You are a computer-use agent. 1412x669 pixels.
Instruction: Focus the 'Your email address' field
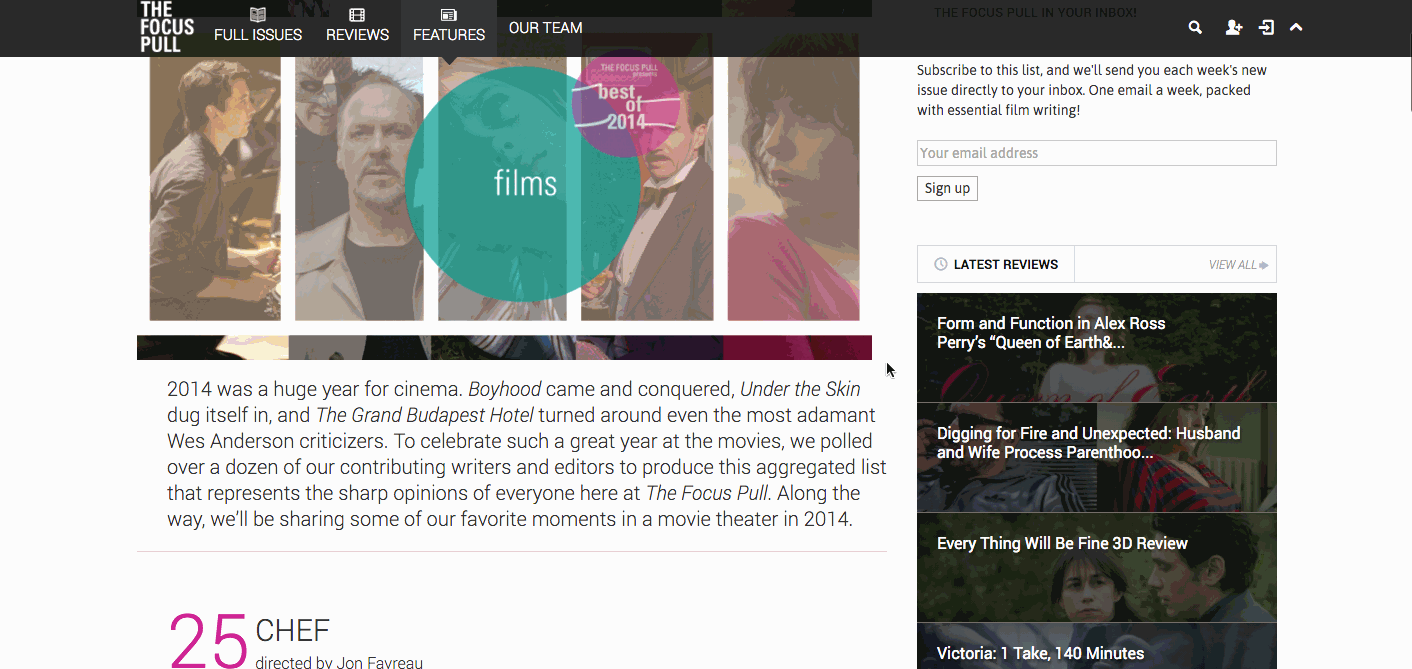[1096, 153]
